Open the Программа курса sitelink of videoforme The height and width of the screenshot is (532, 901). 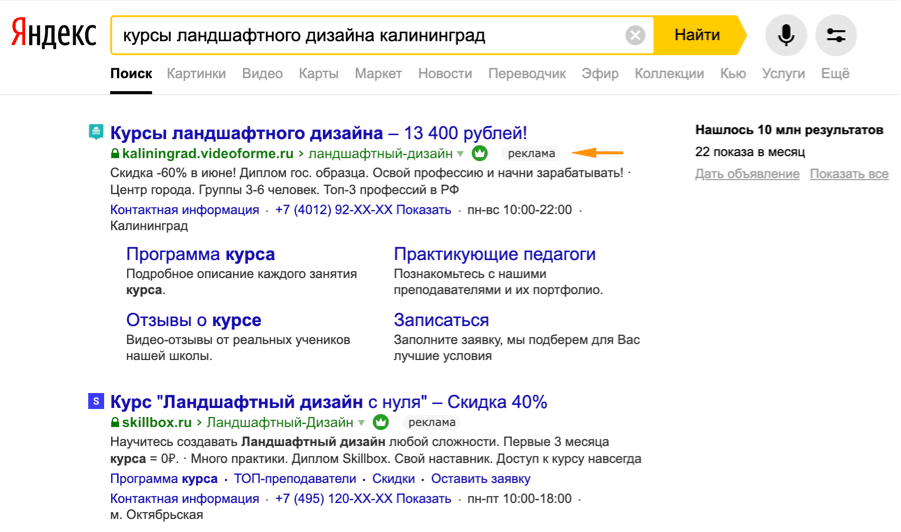(x=200, y=254)
